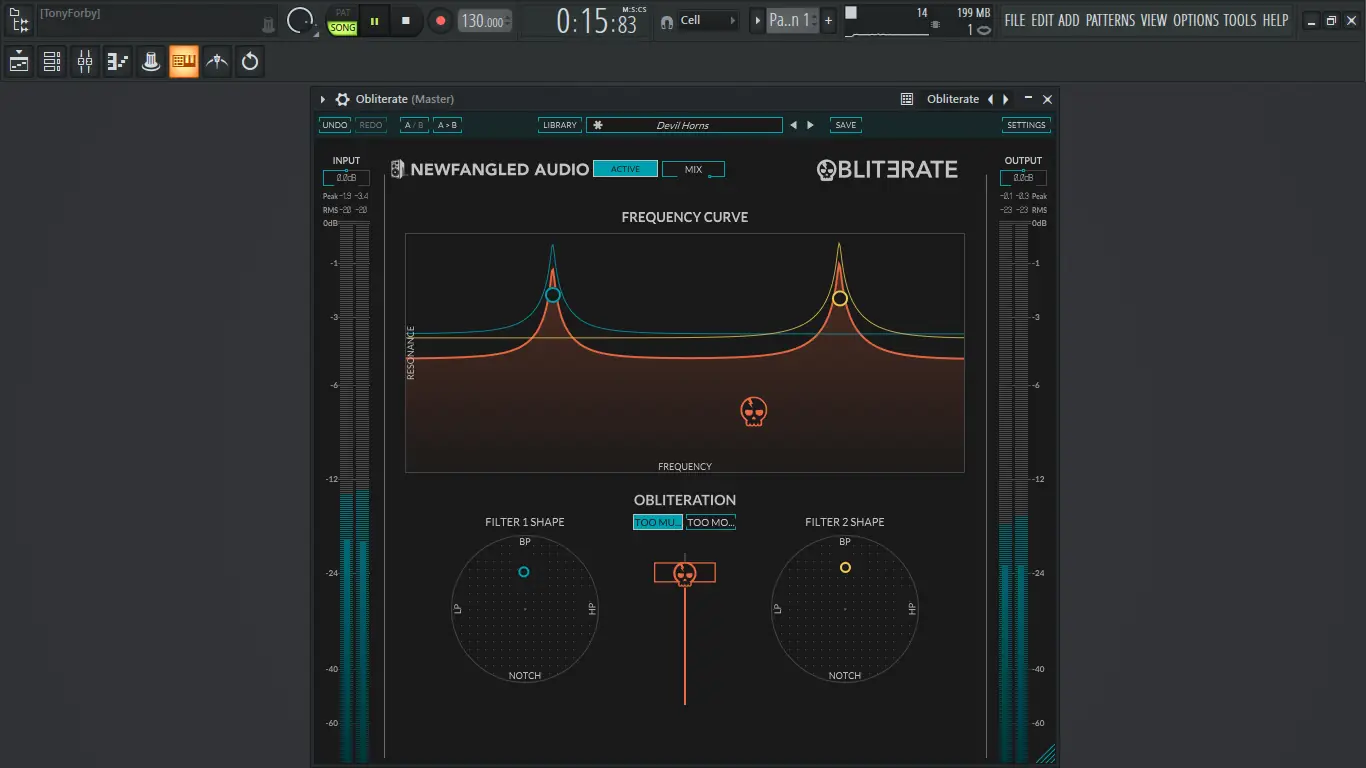This screenshot has width=1366, height=768.
Task: Click the preset grid icon in plugin title bar
Action: tap(907, 99)
